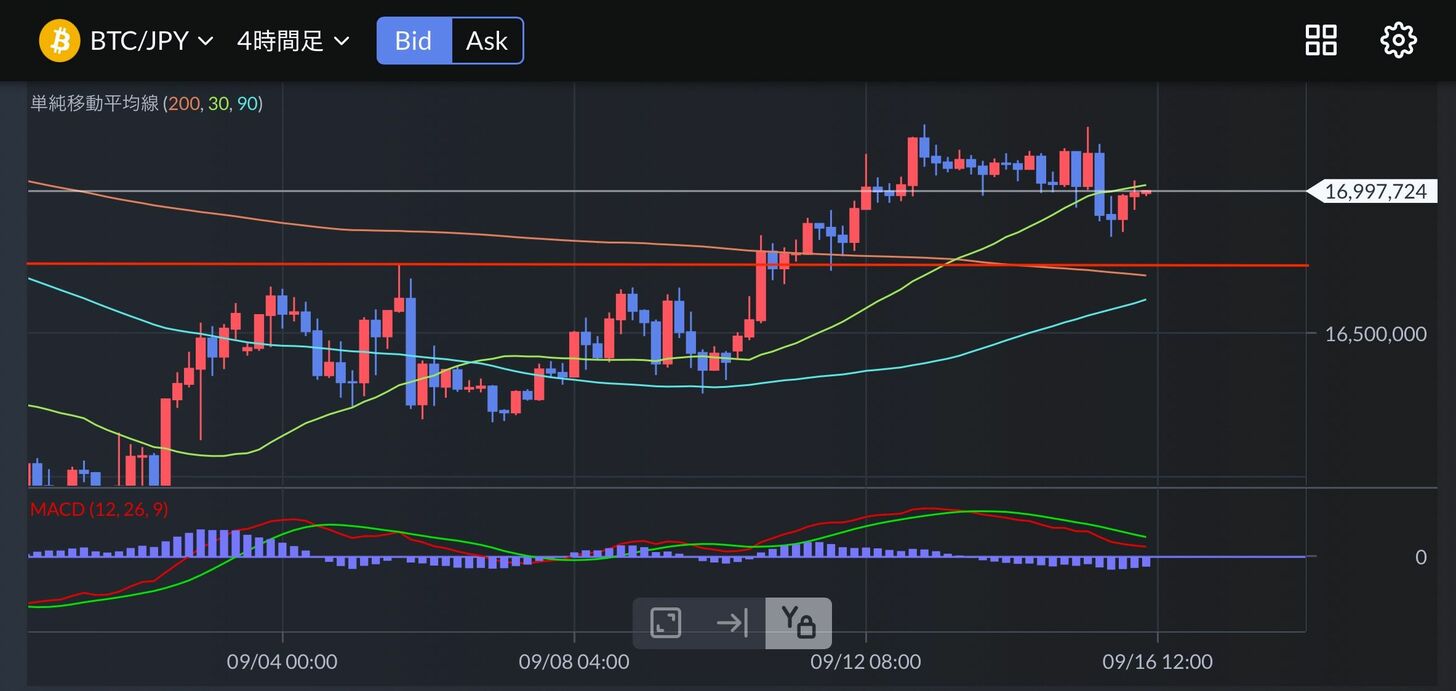Click the 09/16 12:00 time axis label
The height and width of the screenshot is (691, 1456).
coord(1157,662)
